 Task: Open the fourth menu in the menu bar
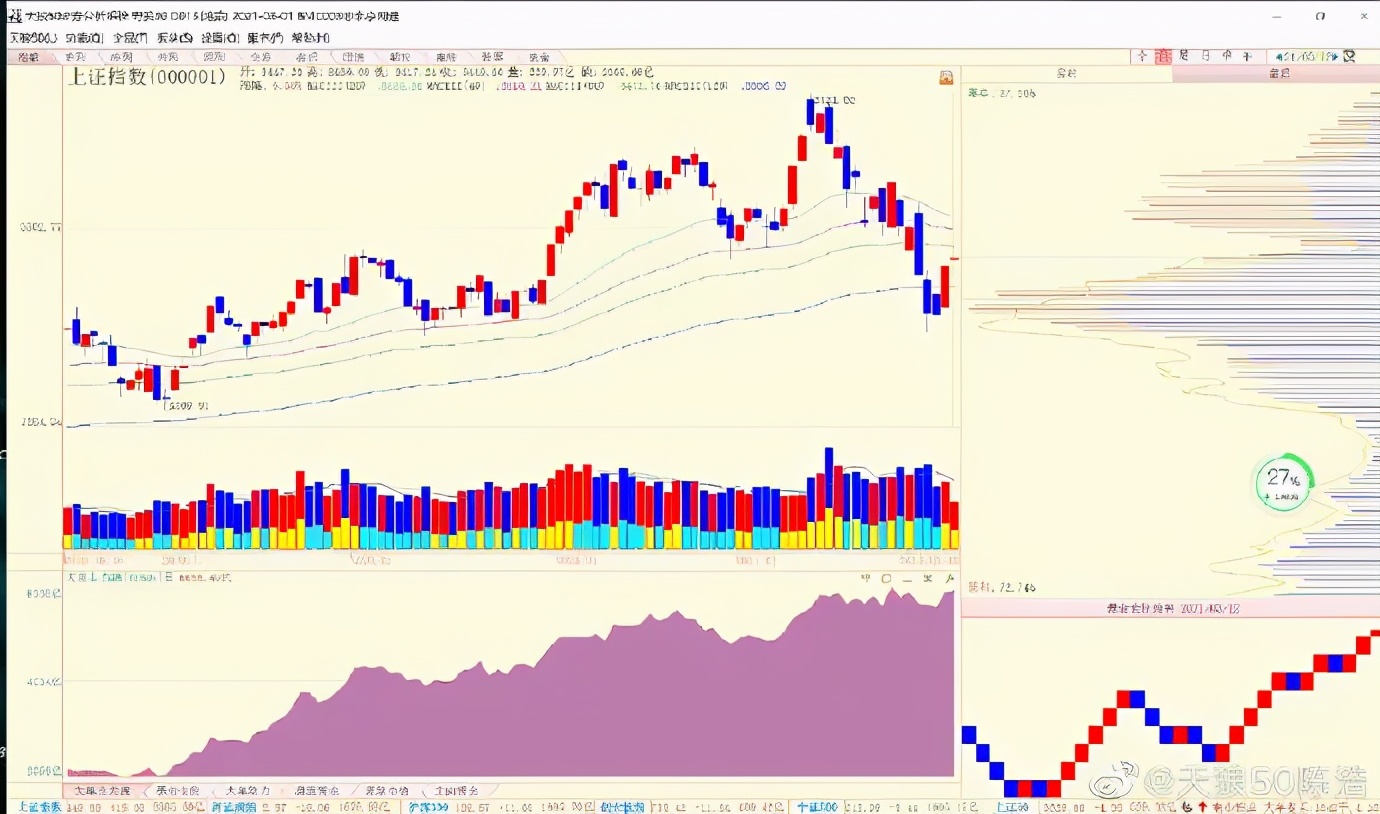[x=175, y=37]
